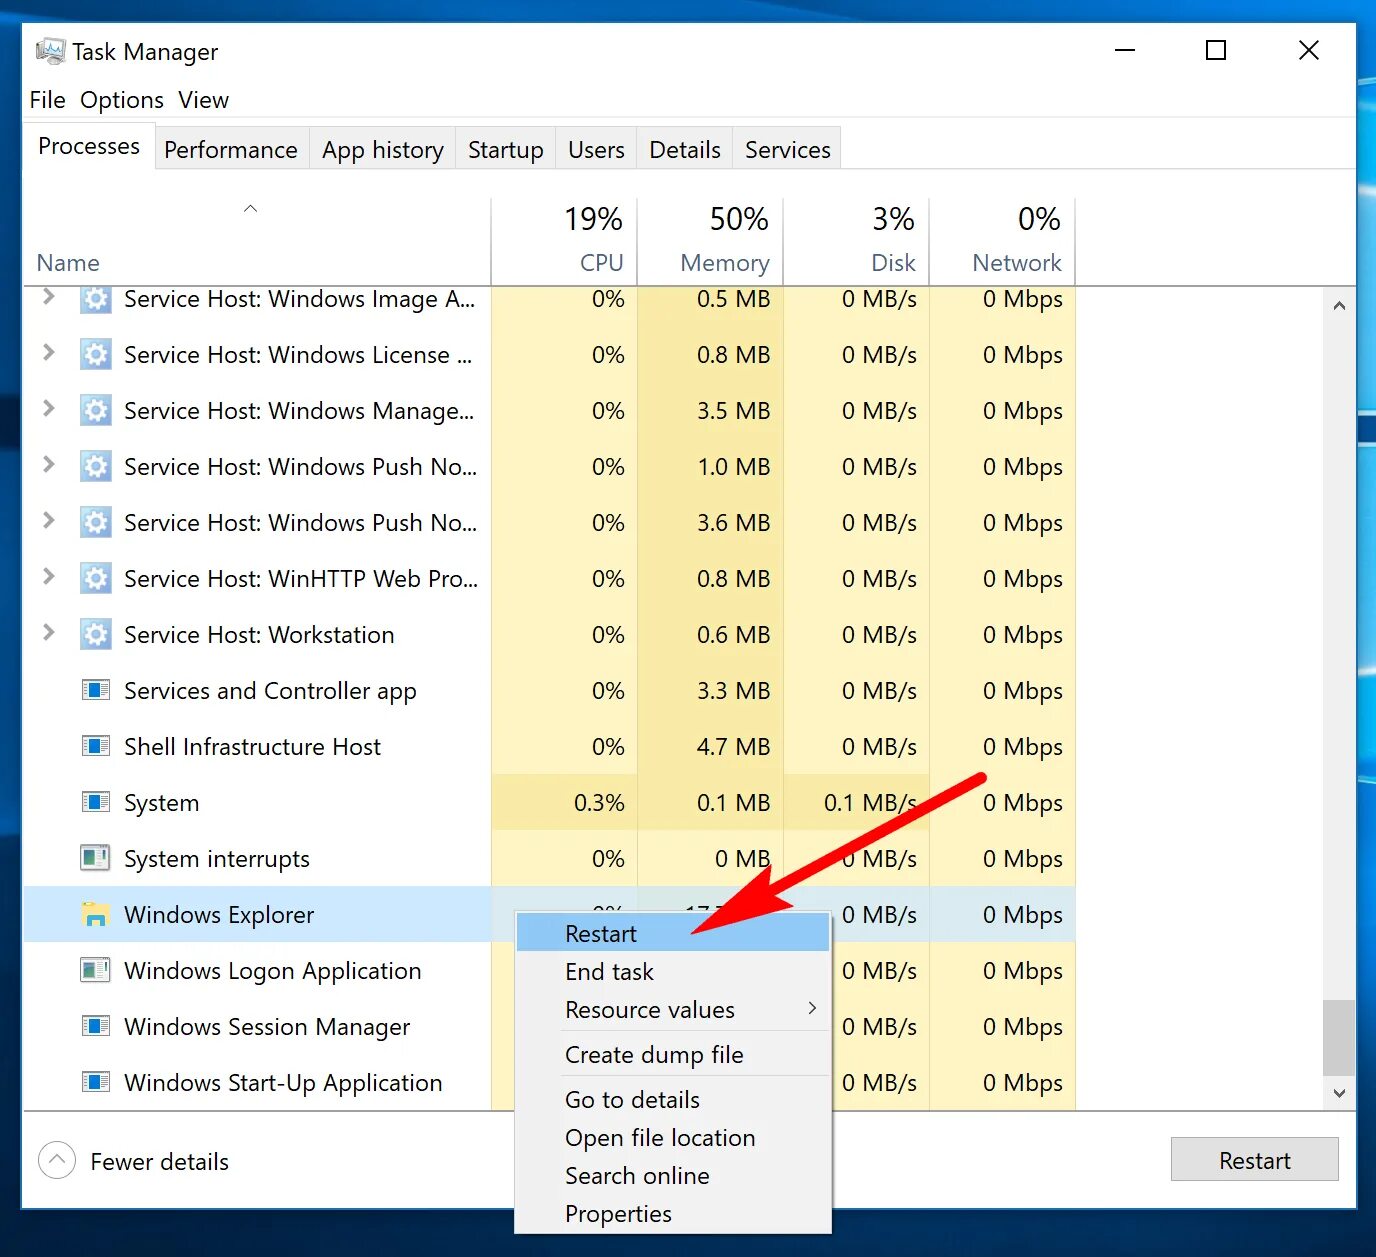Select the System interrupts process name

tap(217, 859)
